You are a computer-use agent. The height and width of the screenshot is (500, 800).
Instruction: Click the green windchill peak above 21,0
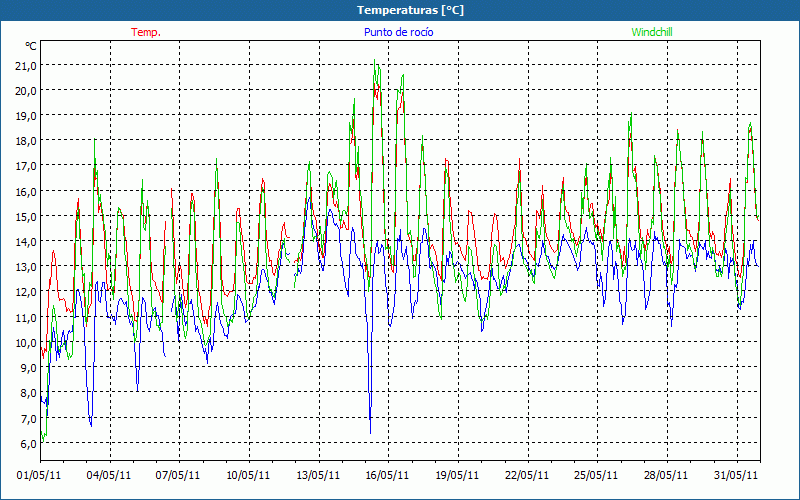click(x=375, y=61)
